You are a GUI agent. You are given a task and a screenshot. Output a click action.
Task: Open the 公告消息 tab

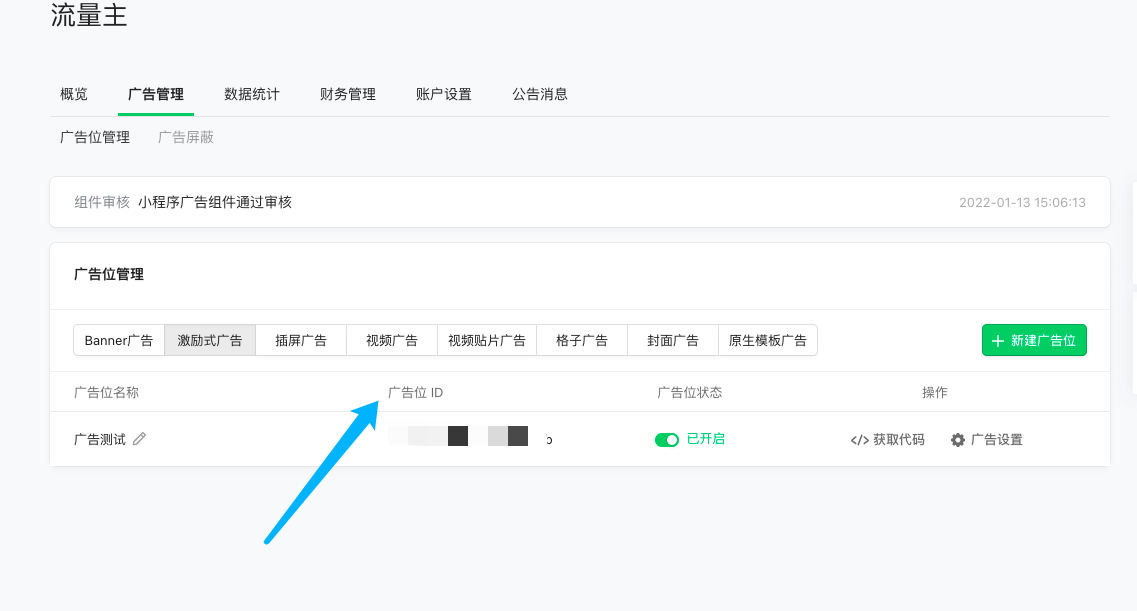tap(540, 94)
